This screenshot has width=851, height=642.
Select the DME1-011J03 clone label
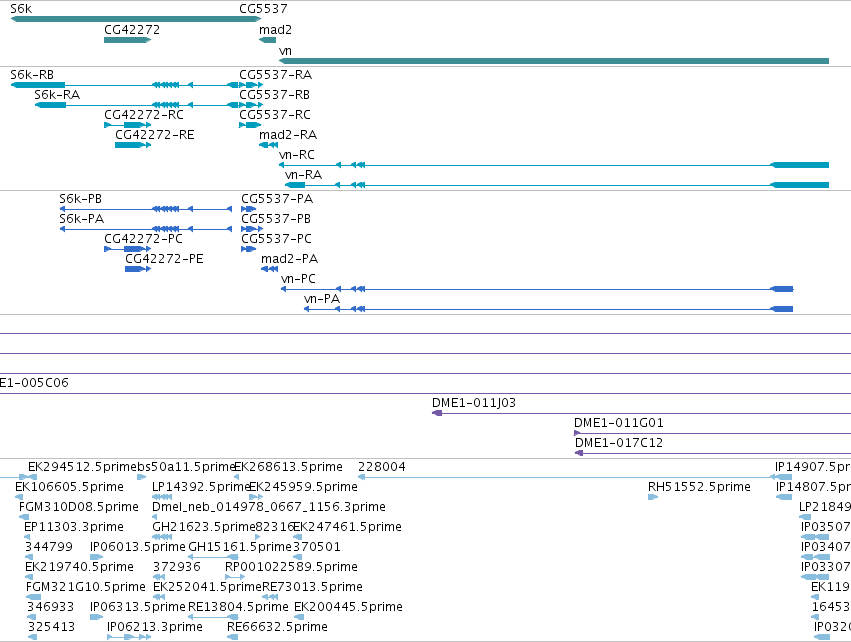pos(474,403)
